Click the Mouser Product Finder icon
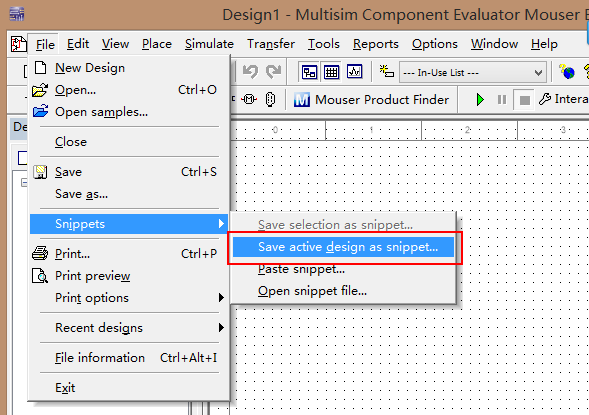Screen dimensions: 589x415 [x=302, y=100]
